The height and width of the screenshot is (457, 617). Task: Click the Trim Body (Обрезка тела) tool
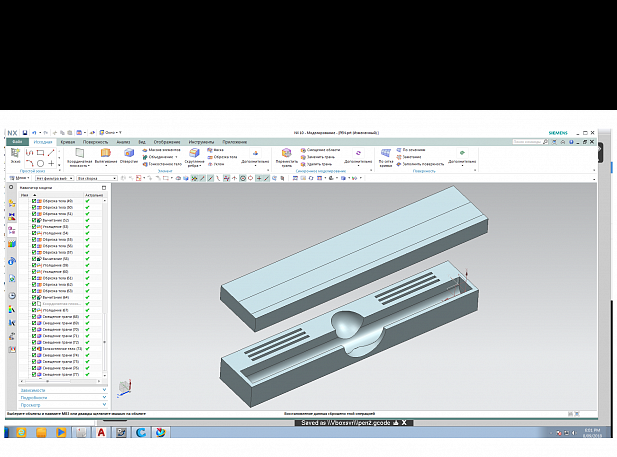(x=223, y=157)
